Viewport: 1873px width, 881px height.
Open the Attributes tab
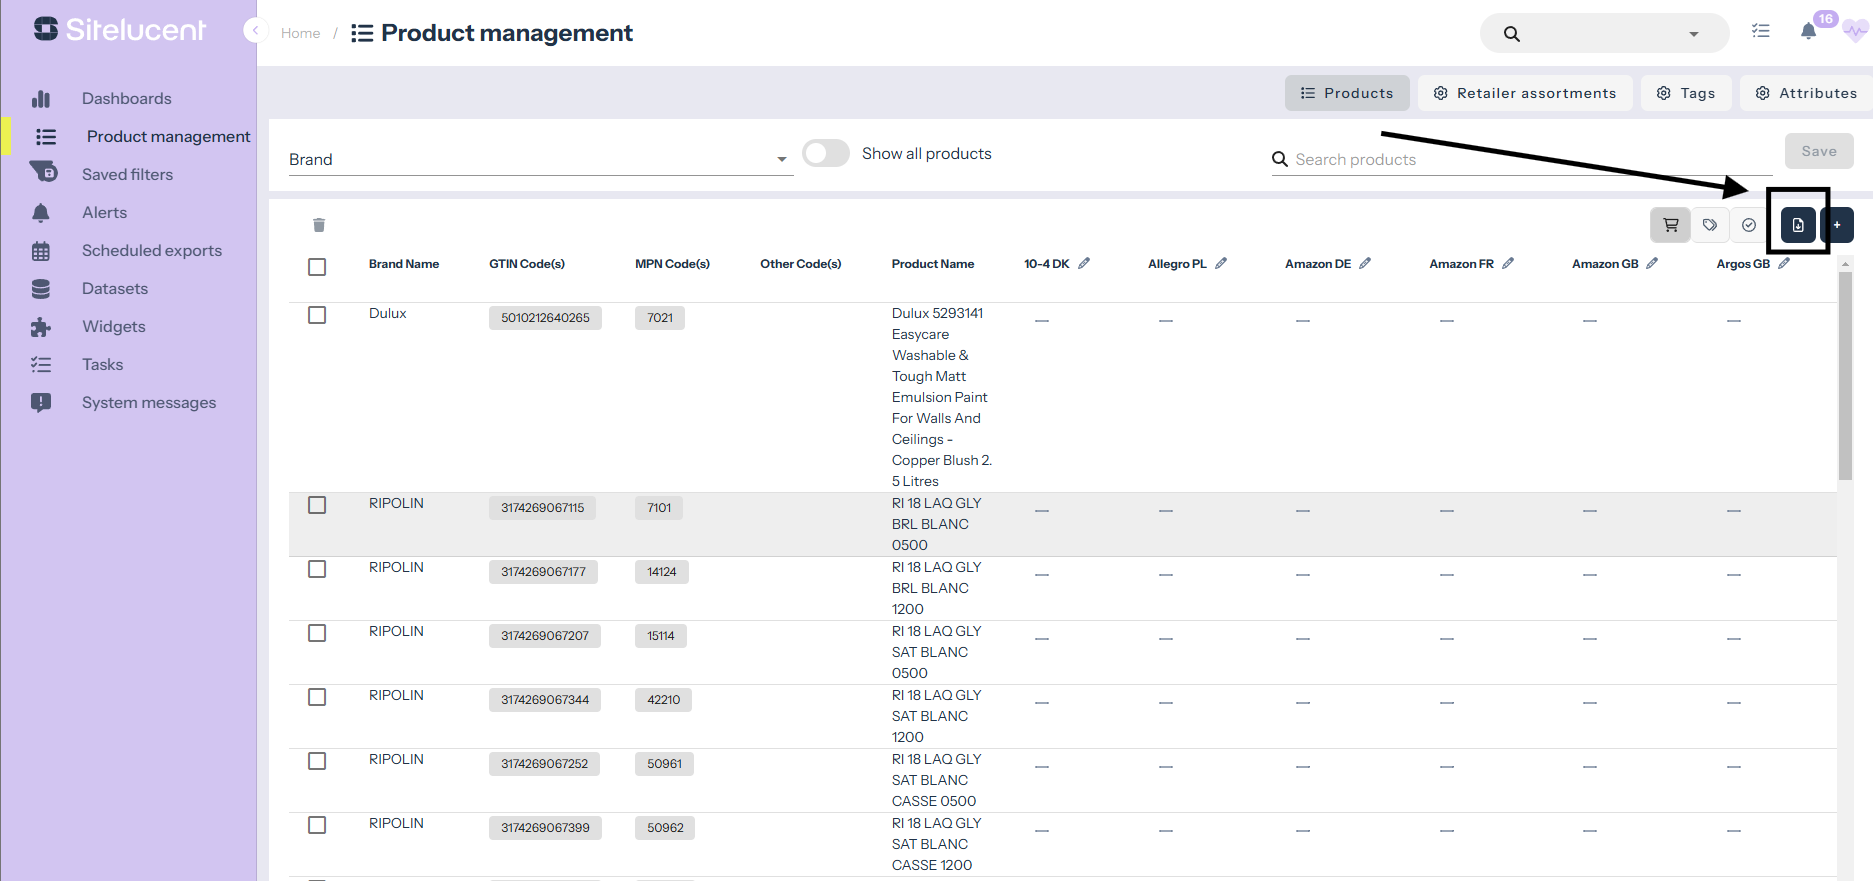coord(1806,93)
